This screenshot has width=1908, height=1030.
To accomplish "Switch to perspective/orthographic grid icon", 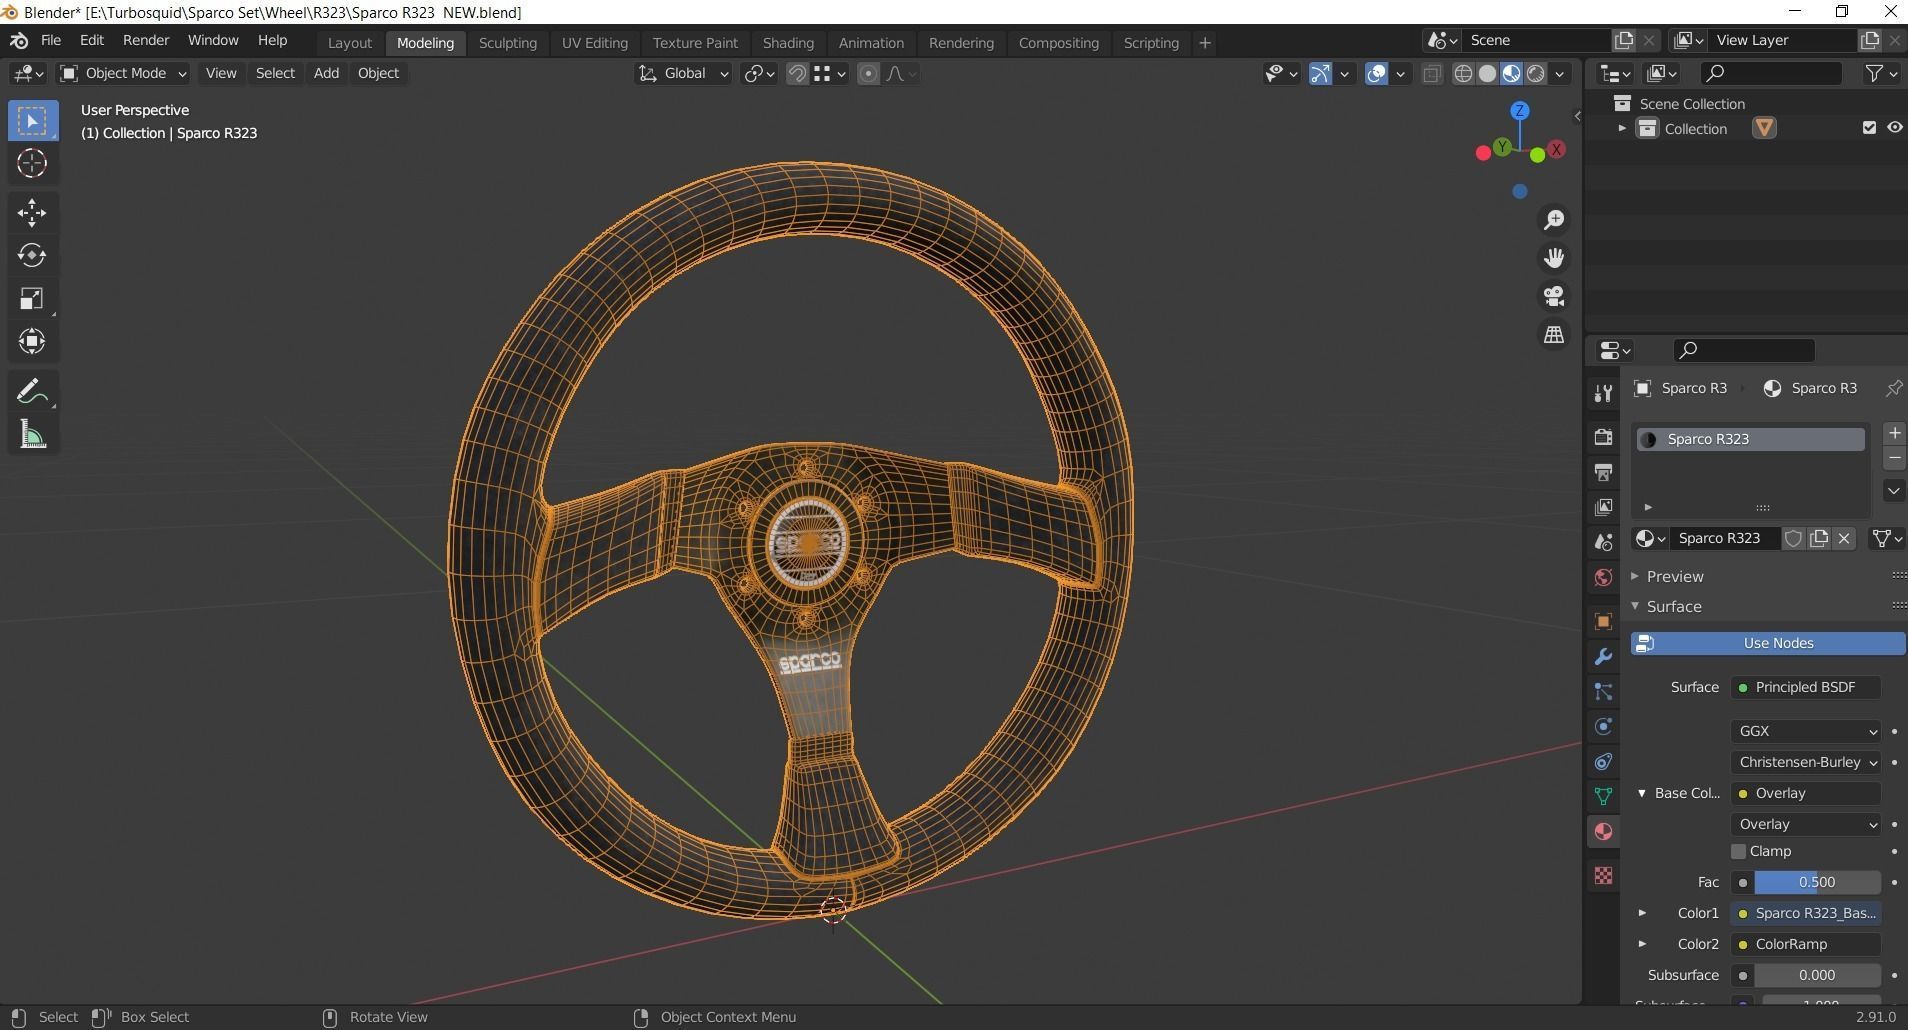I will point(1553,335).
